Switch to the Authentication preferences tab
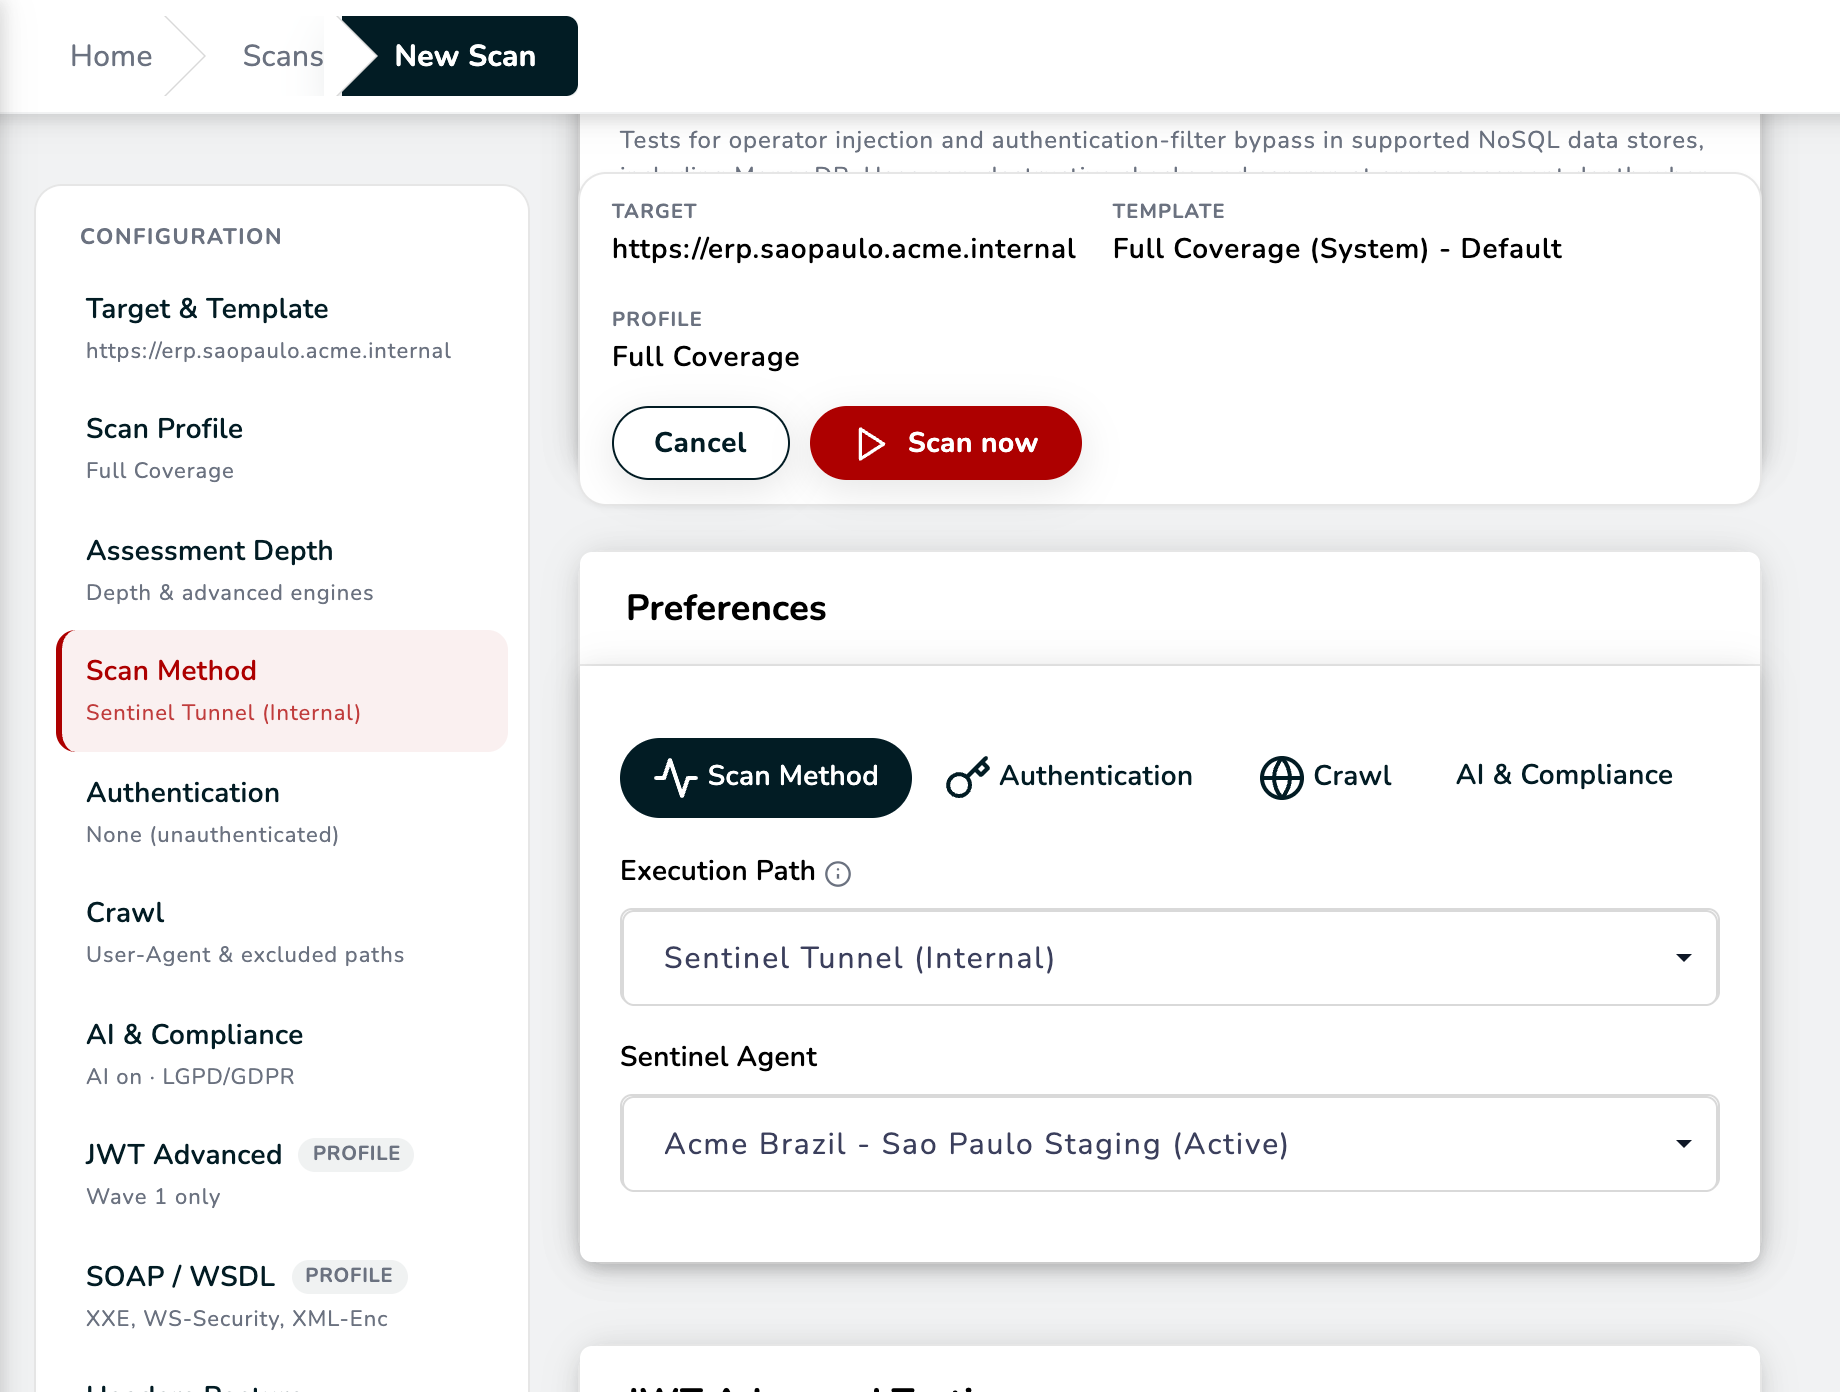The width and height of the screenshot is (1840, 1392). [1069, 777]
